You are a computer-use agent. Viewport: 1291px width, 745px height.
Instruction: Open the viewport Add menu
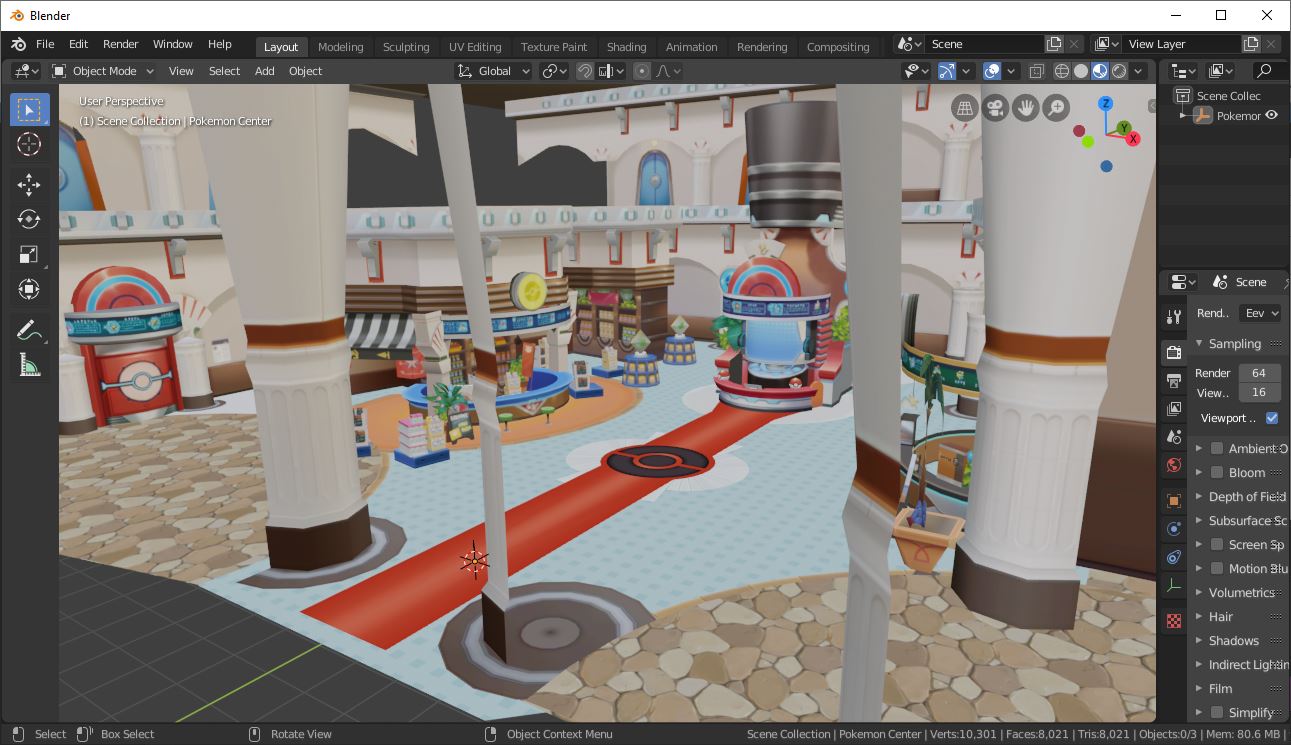click(x=264, y=71)
